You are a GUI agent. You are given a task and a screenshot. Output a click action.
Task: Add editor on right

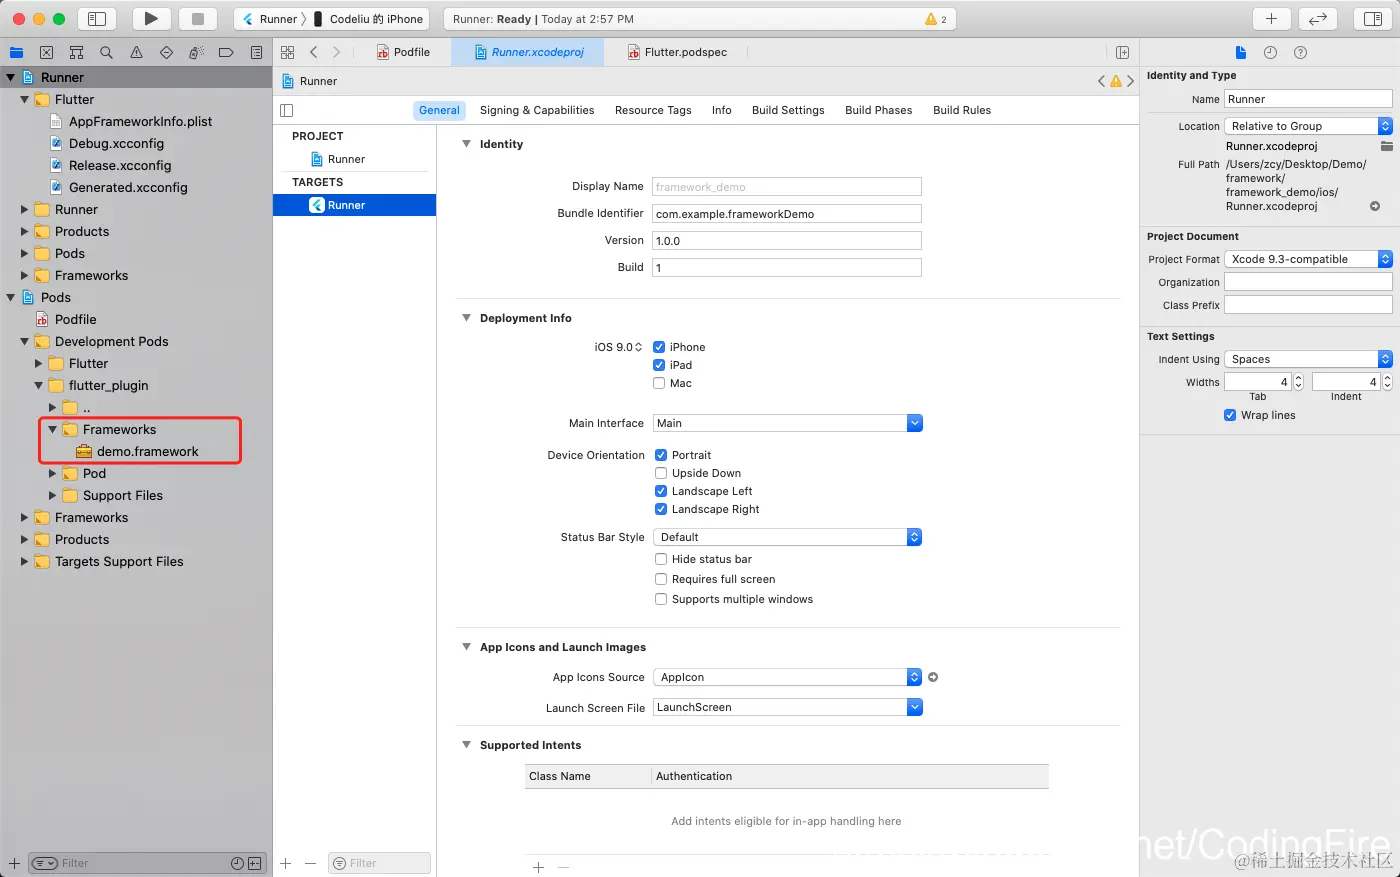pyautogui.click(x=1122, y=52)
